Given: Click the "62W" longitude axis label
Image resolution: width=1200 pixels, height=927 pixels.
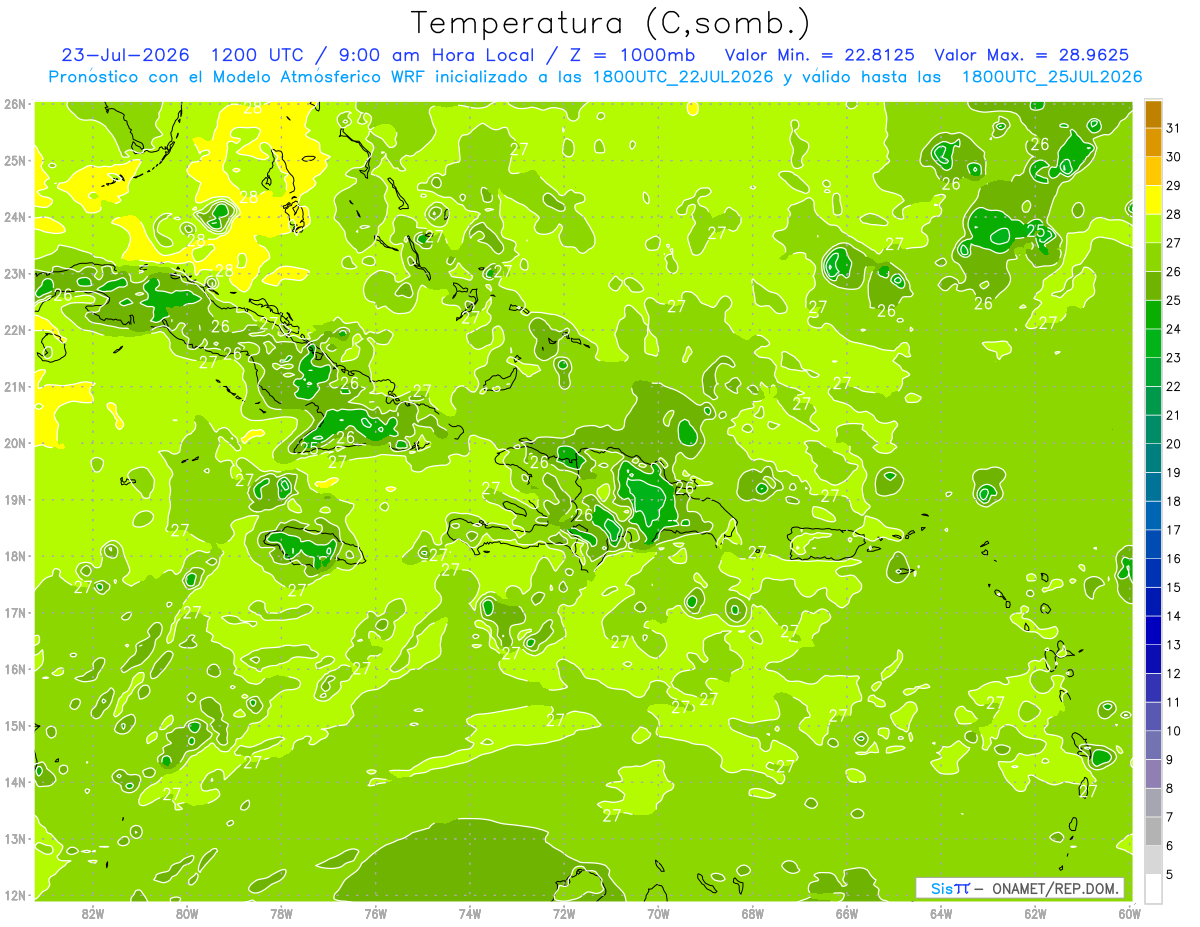Looking at the screenshot, I should tap(1035, 913).
